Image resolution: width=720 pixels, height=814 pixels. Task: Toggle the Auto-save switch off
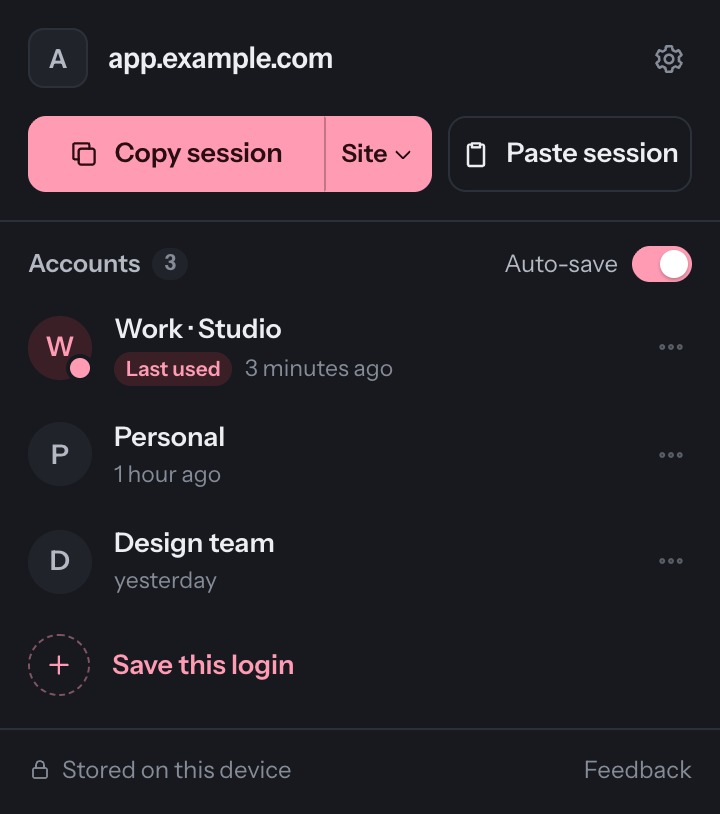661,264
